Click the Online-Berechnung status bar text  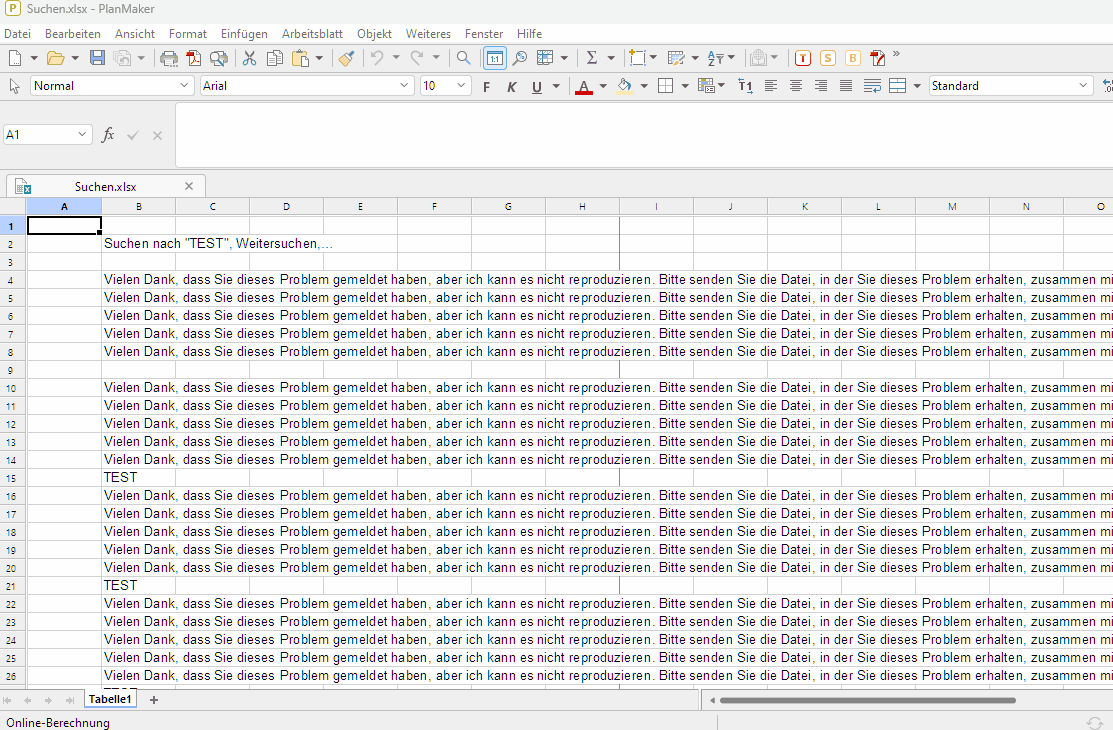(58, 723)
